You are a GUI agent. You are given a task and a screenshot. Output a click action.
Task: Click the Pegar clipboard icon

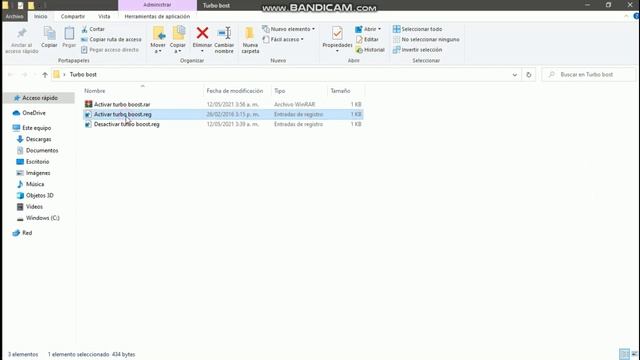(x=69, y=33)
